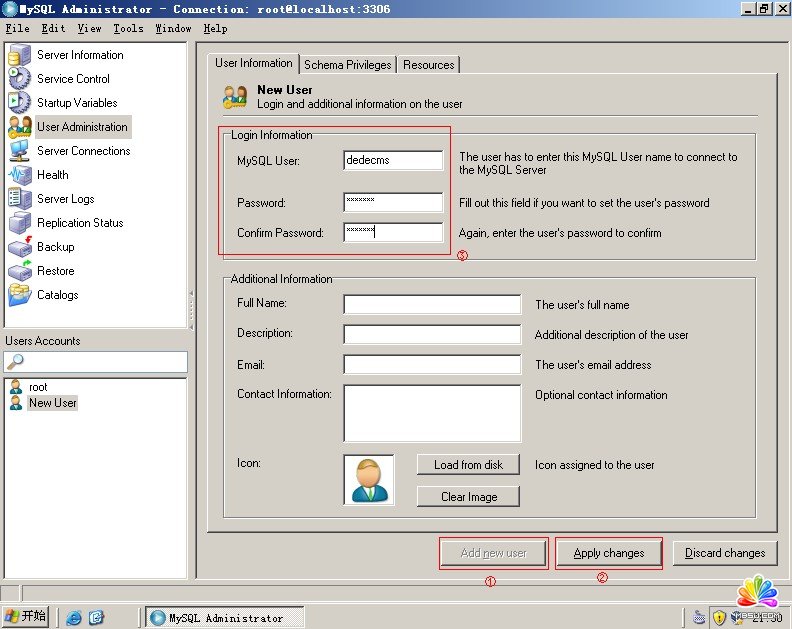Click the Apply changes button

(x=608, y=553)
